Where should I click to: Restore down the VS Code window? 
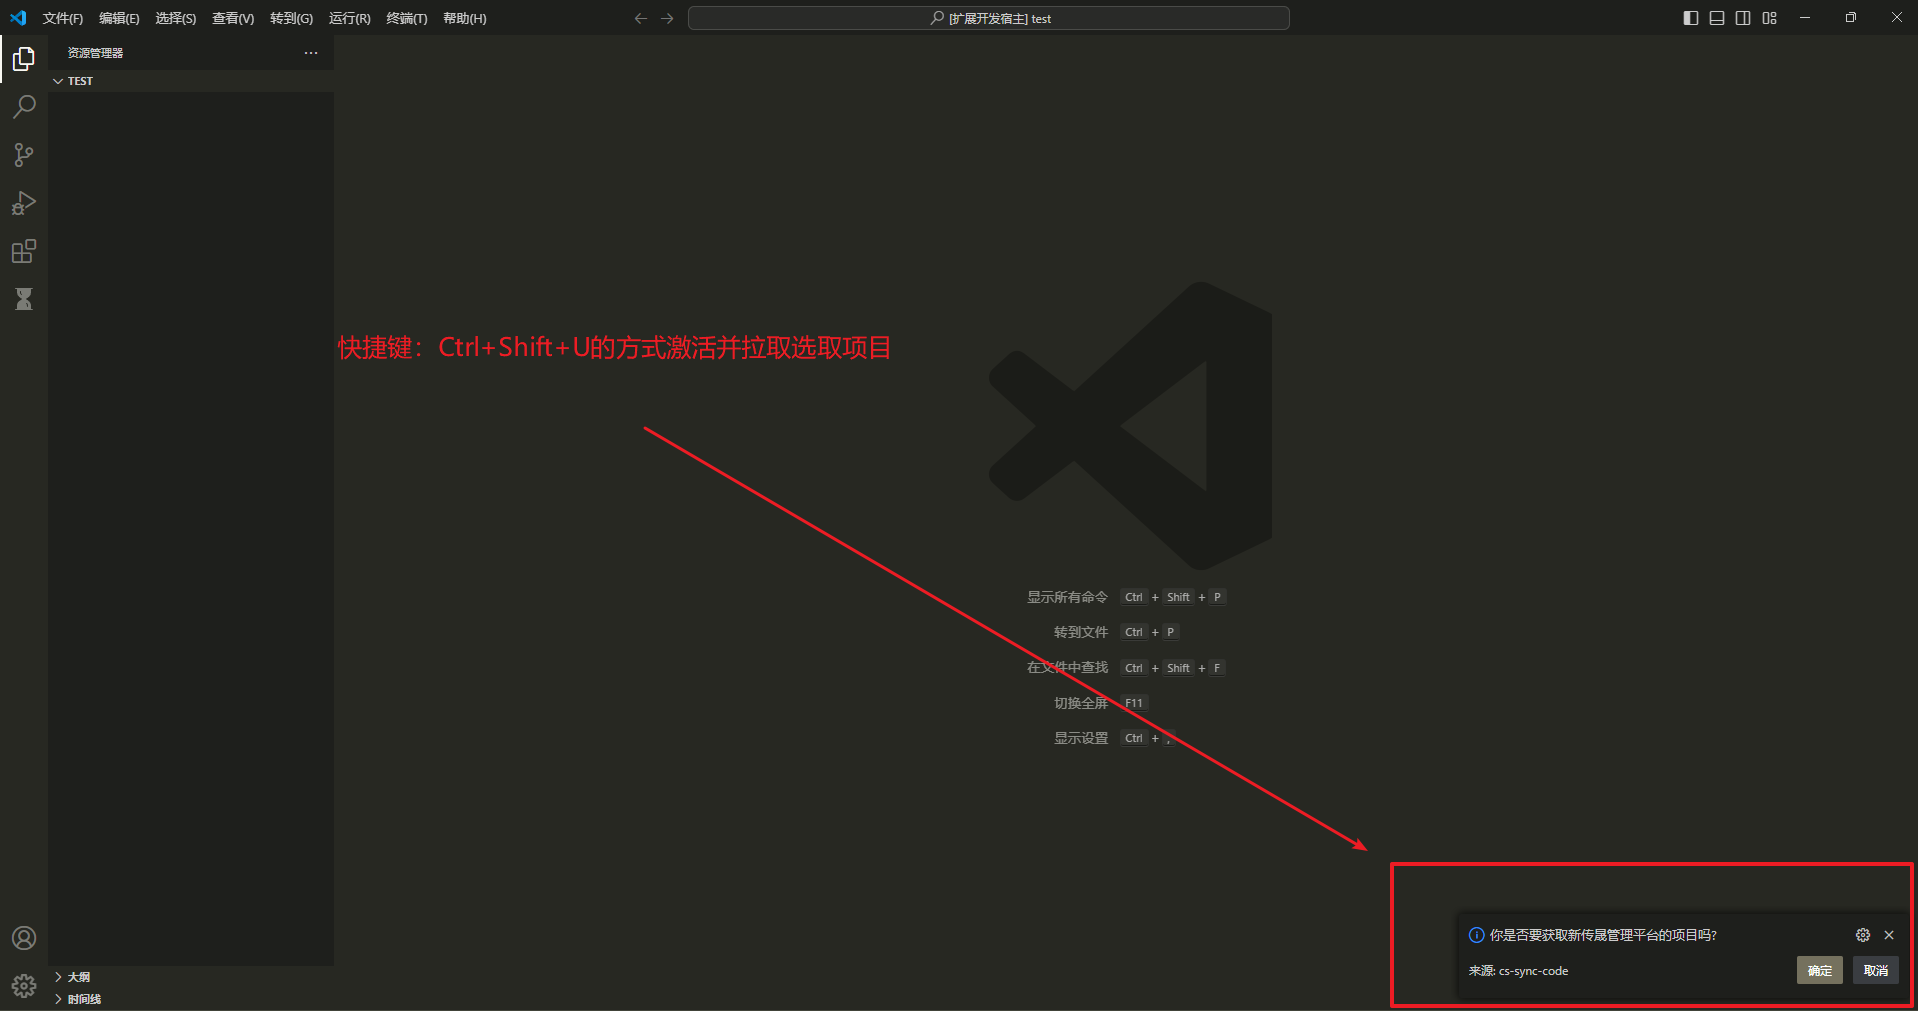click(x=1851, y=18)
